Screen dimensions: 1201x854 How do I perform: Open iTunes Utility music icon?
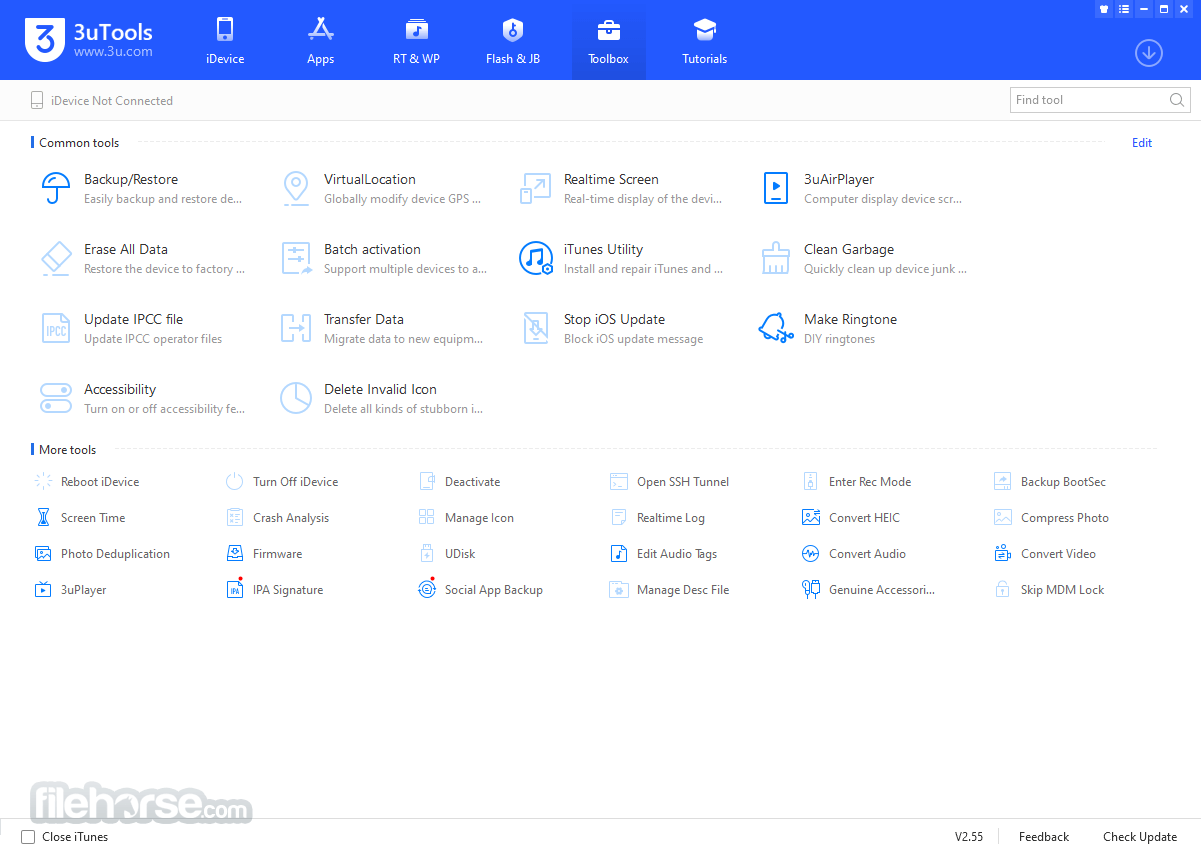click(536, 258)
